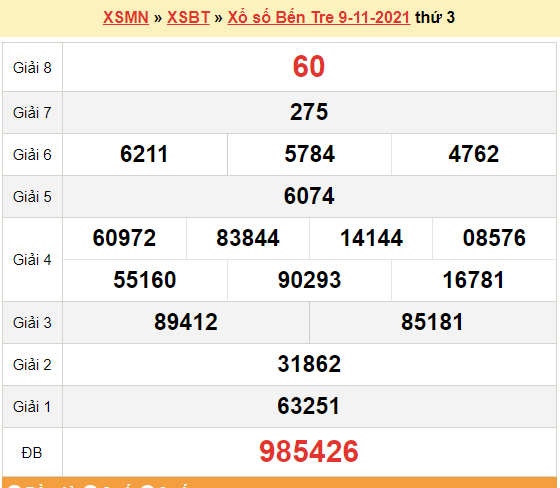Click Giải 6 number 4762

[x=474, y=154]
